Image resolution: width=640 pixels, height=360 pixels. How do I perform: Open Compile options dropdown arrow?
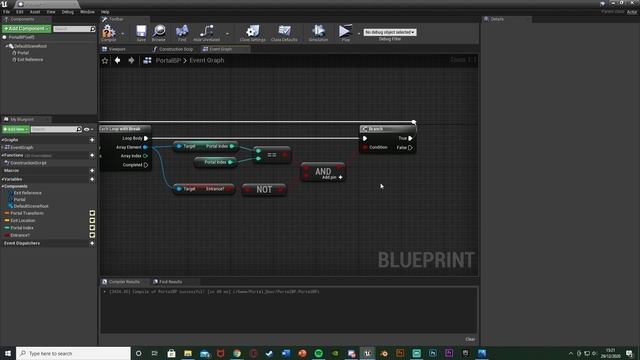tap(122, 34)
